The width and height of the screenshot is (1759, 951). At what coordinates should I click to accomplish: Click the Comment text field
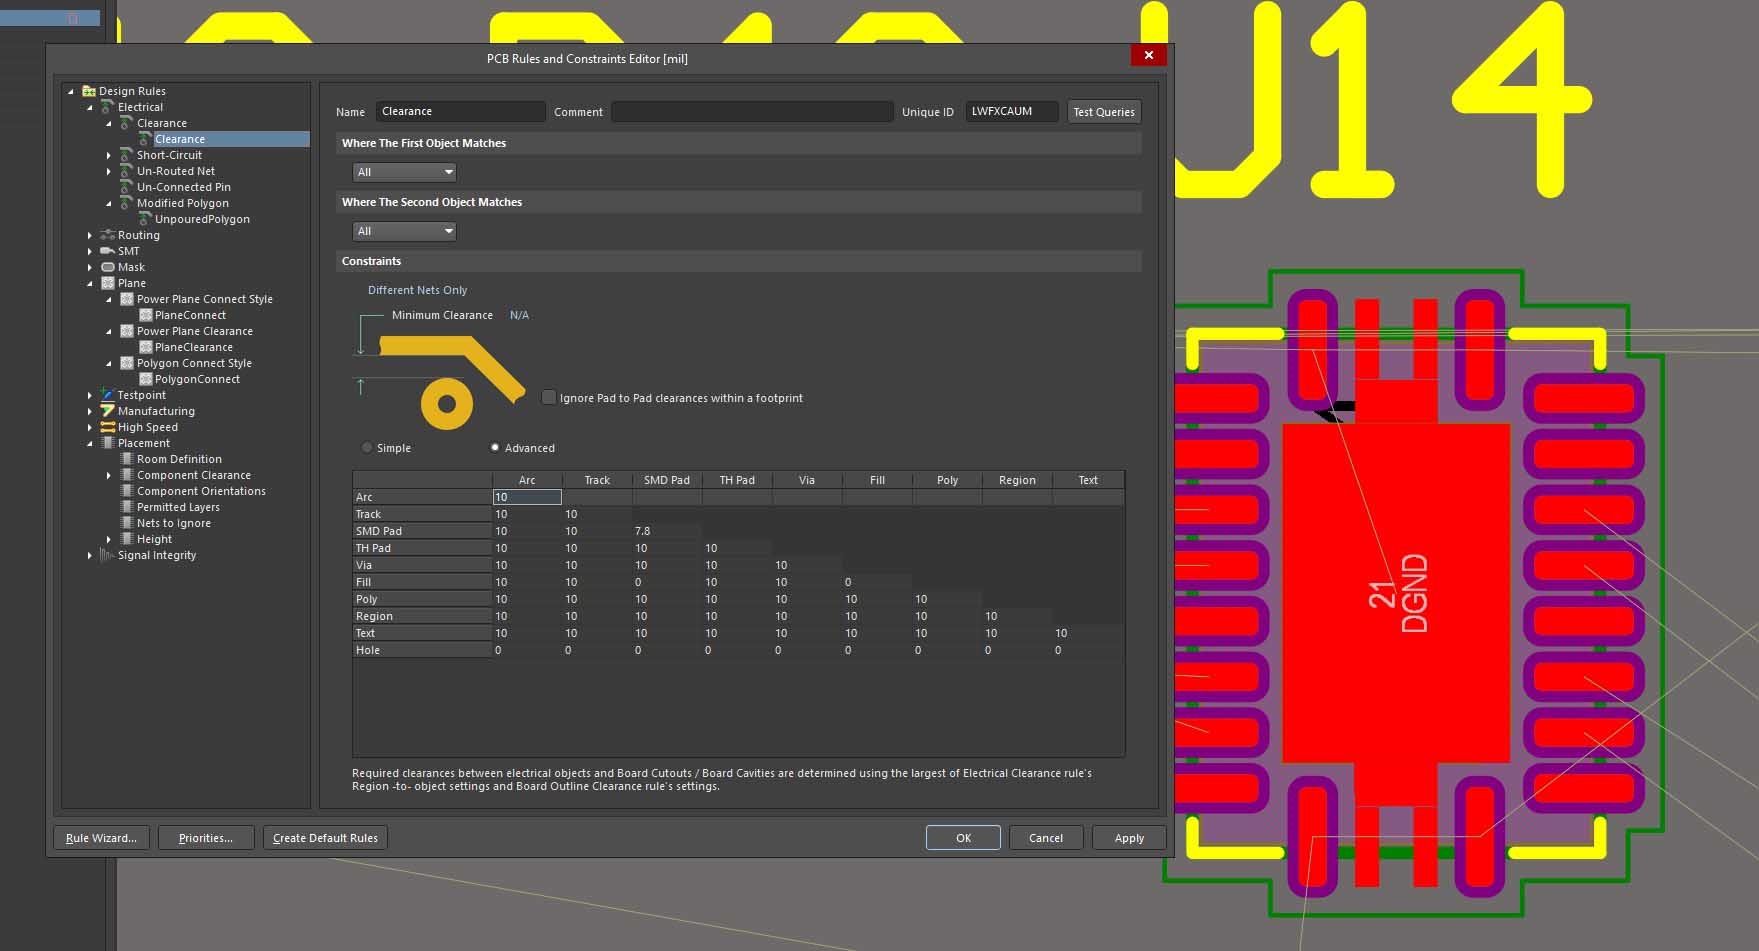(751, 112)
